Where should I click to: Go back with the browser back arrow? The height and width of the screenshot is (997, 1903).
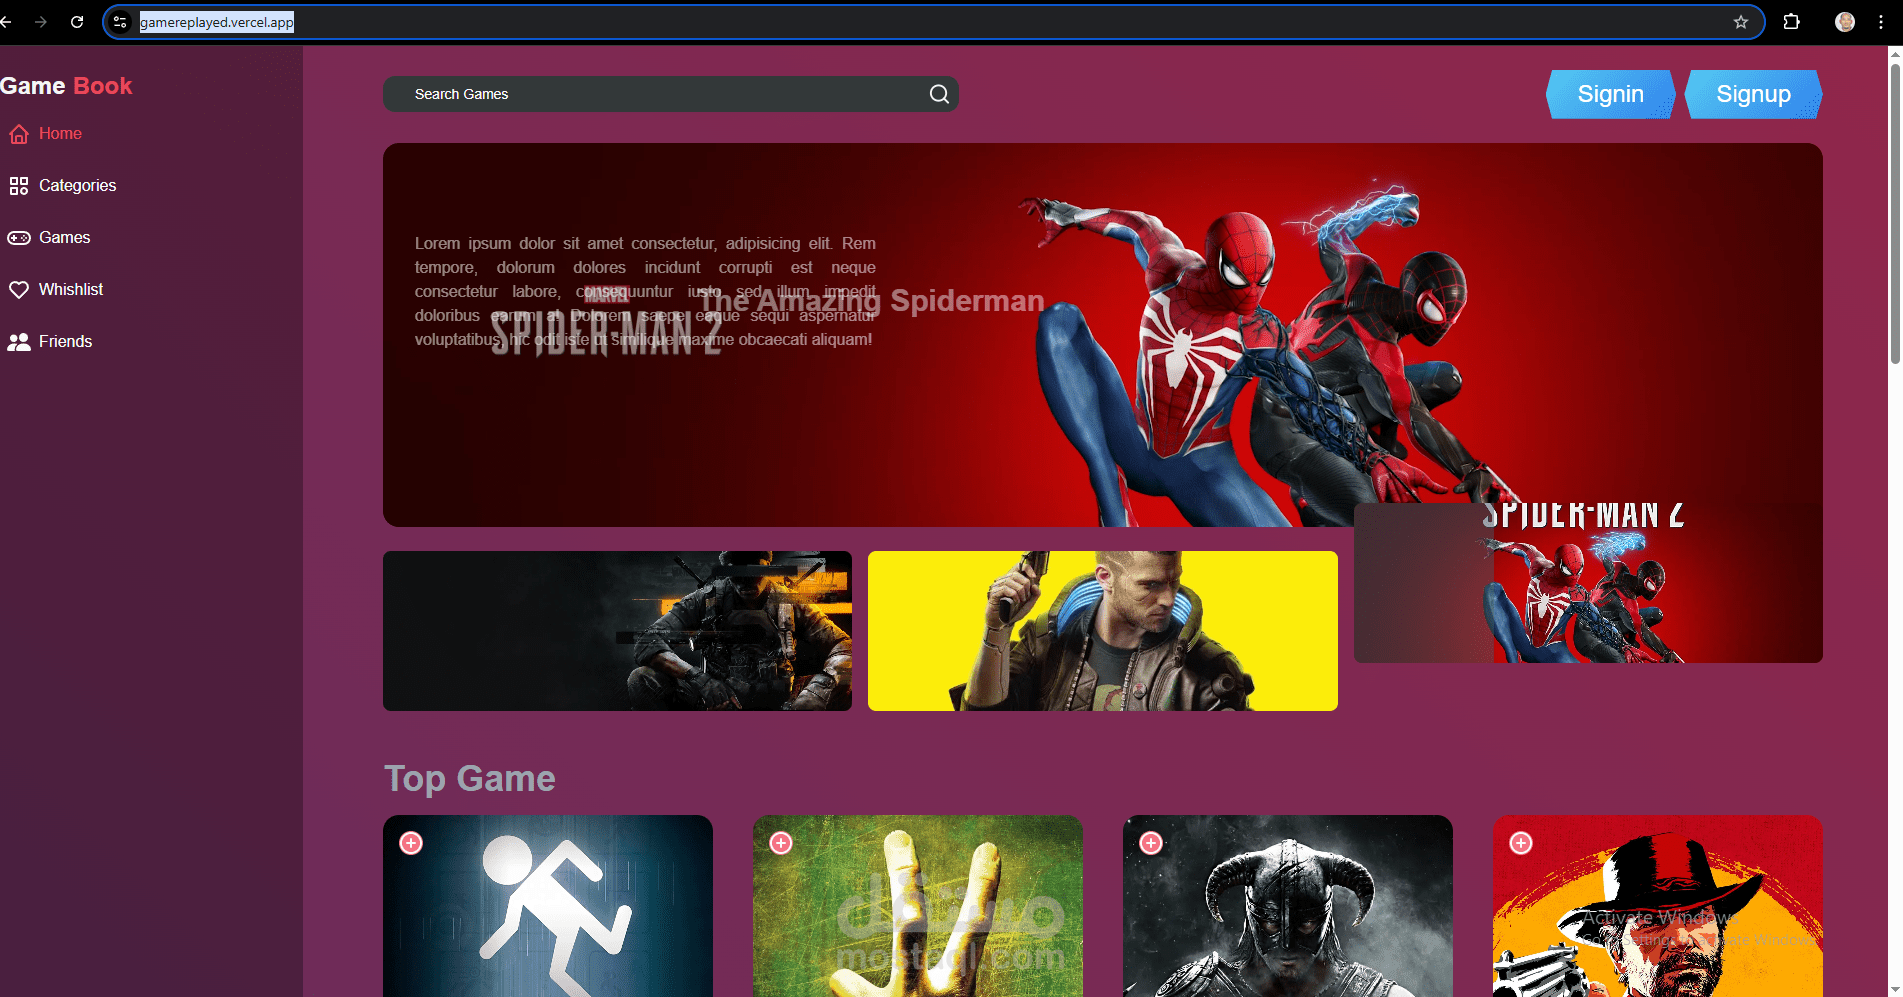click(7, 22)
